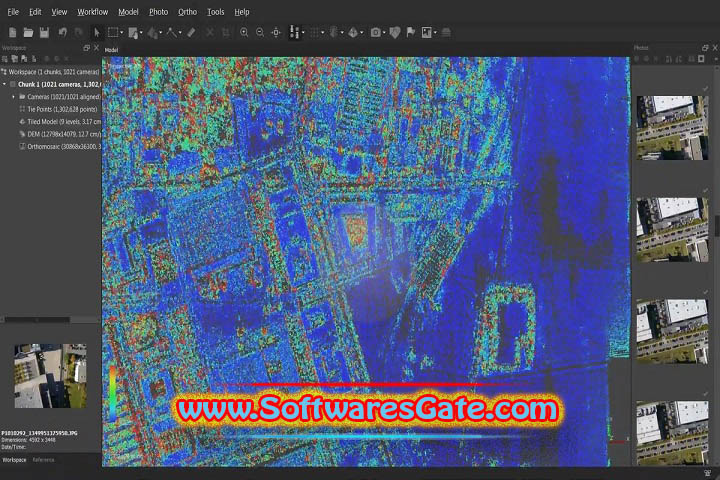This screenshot has height=480, width=720.
Task: Open the Rectangle Selection tool dropdown arrow
Action: pos(122,33)
